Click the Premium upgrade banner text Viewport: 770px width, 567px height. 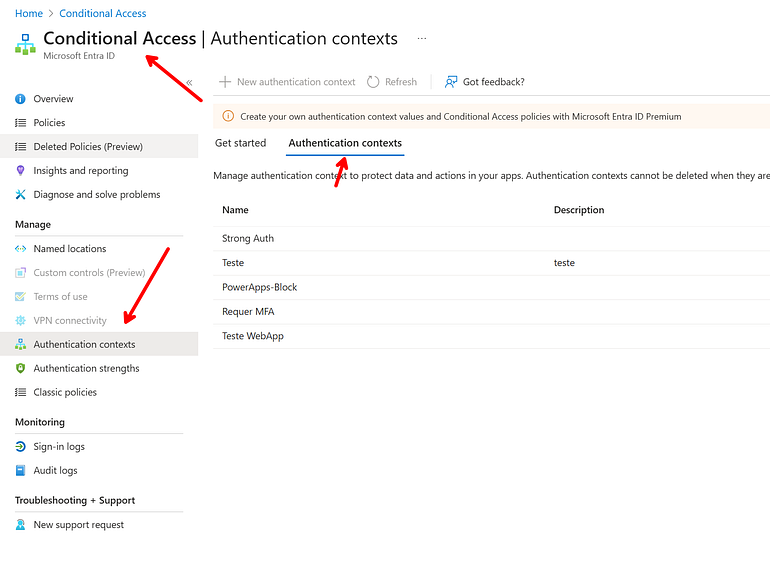click(461, 116)
